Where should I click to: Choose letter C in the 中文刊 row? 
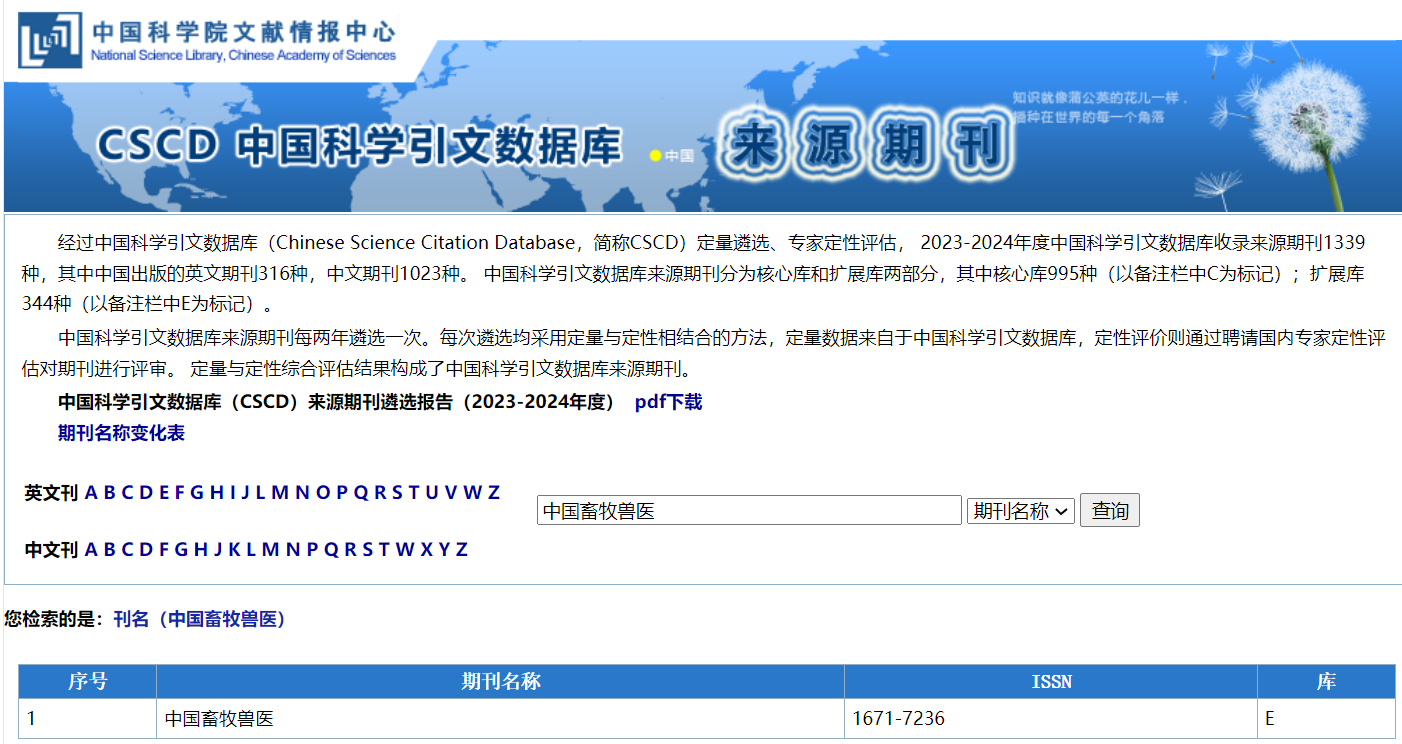click(127, 550)
